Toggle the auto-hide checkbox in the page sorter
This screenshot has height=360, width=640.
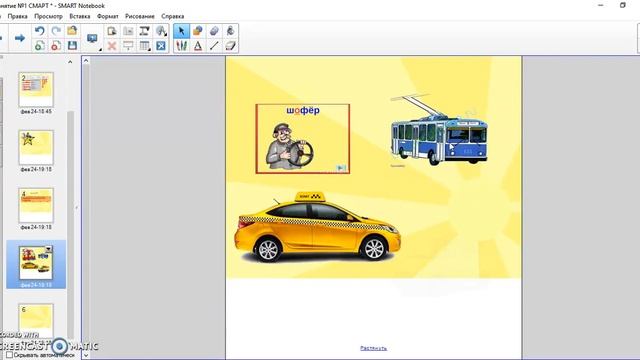(x=9, y=355)
